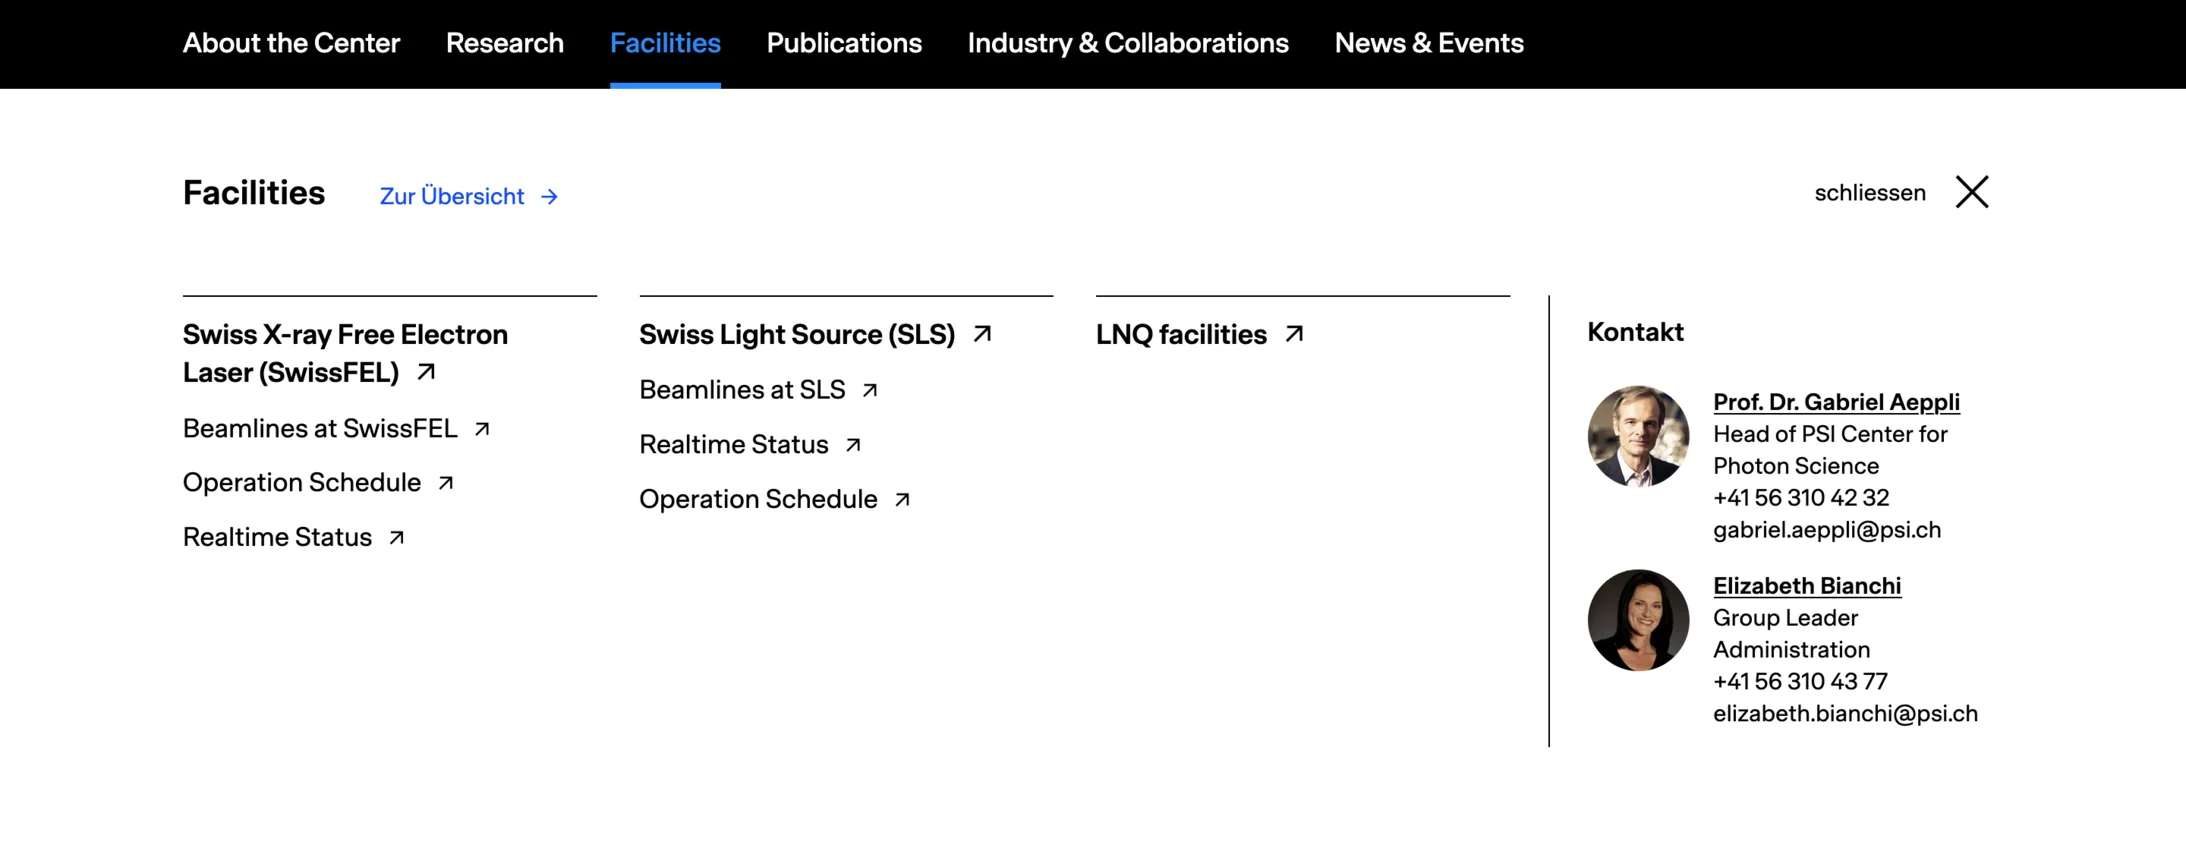Open Industry & Collaborations menu

(1128, 43)
